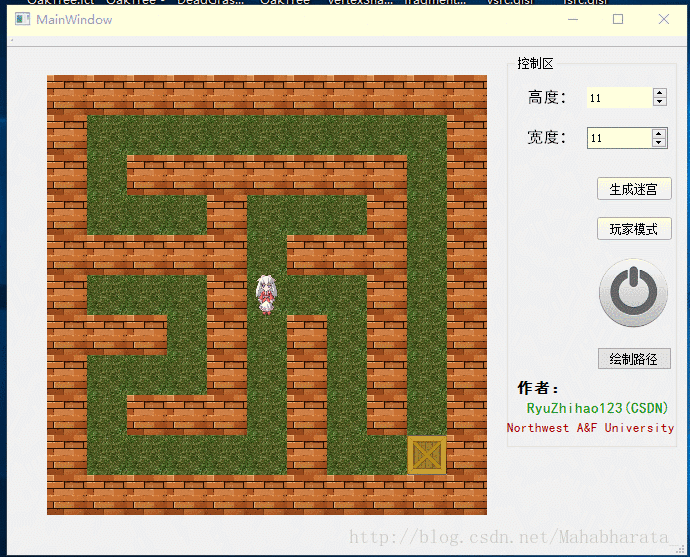The width and height of the screenshot is (690, 557).
Task: Click the white-haired character sprite in the maze
Action: (266, 294)
